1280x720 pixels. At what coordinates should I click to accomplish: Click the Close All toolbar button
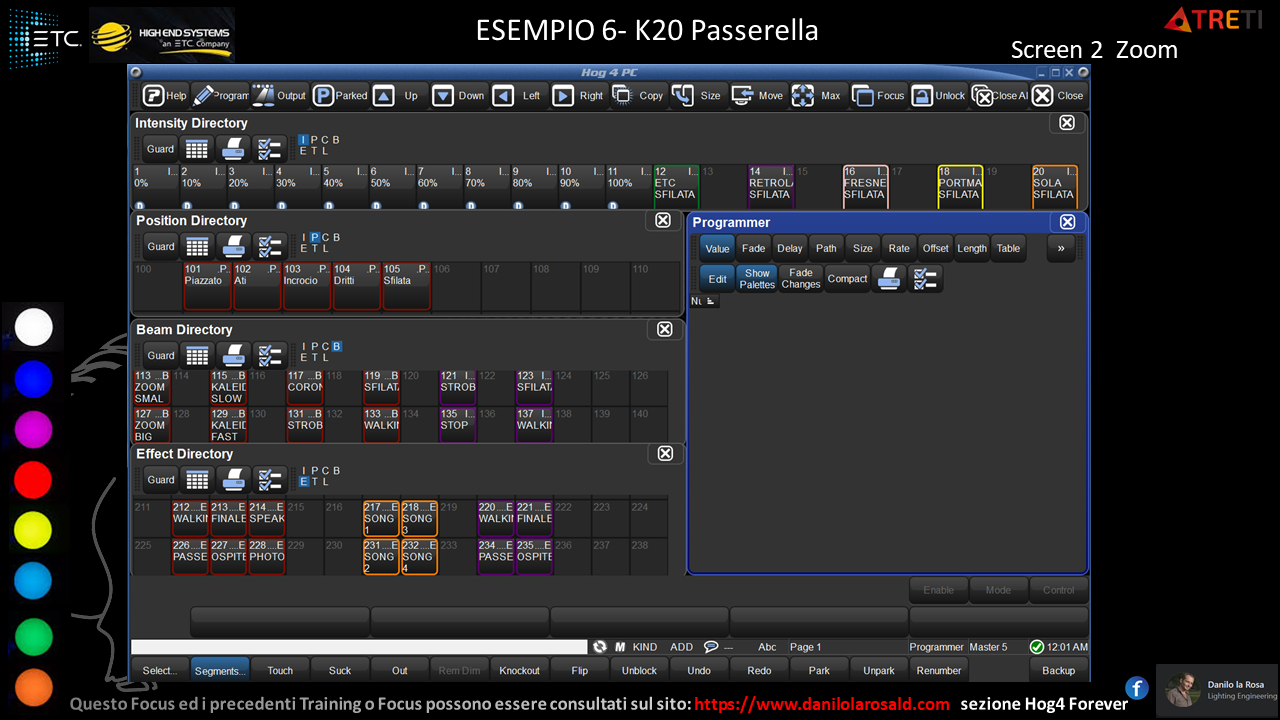click(998, 96)
